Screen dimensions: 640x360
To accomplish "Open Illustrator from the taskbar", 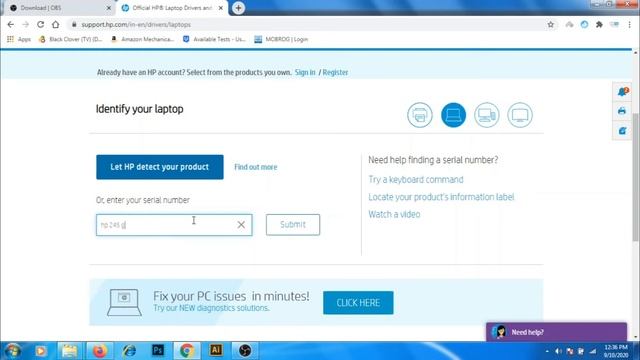I will coord(216,351).
